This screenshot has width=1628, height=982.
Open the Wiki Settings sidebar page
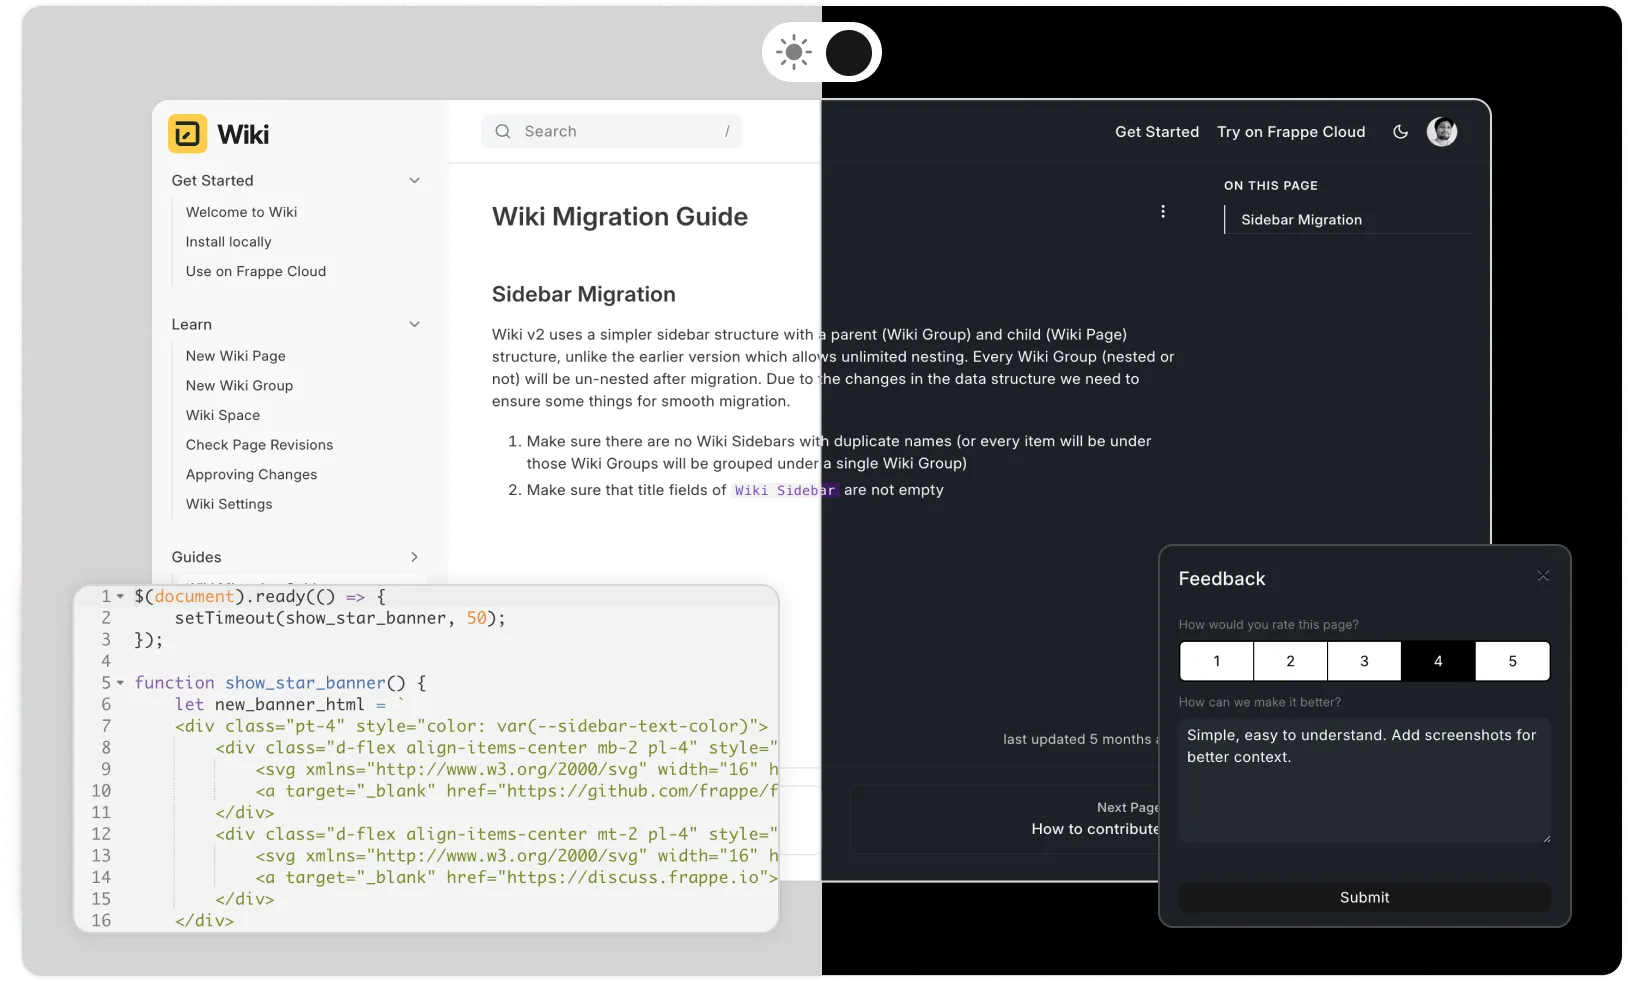pos(228,504)
